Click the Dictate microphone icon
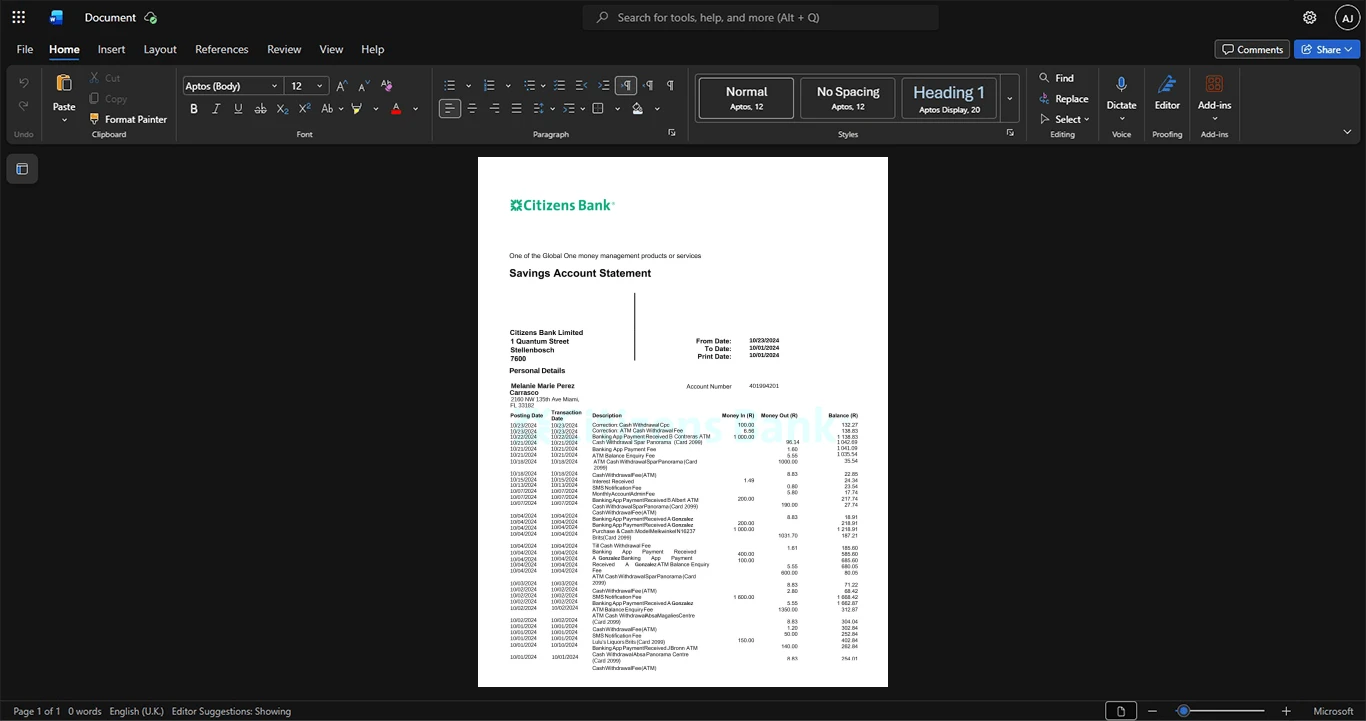Viewport: 1366px width, 721px height. 1121,85
